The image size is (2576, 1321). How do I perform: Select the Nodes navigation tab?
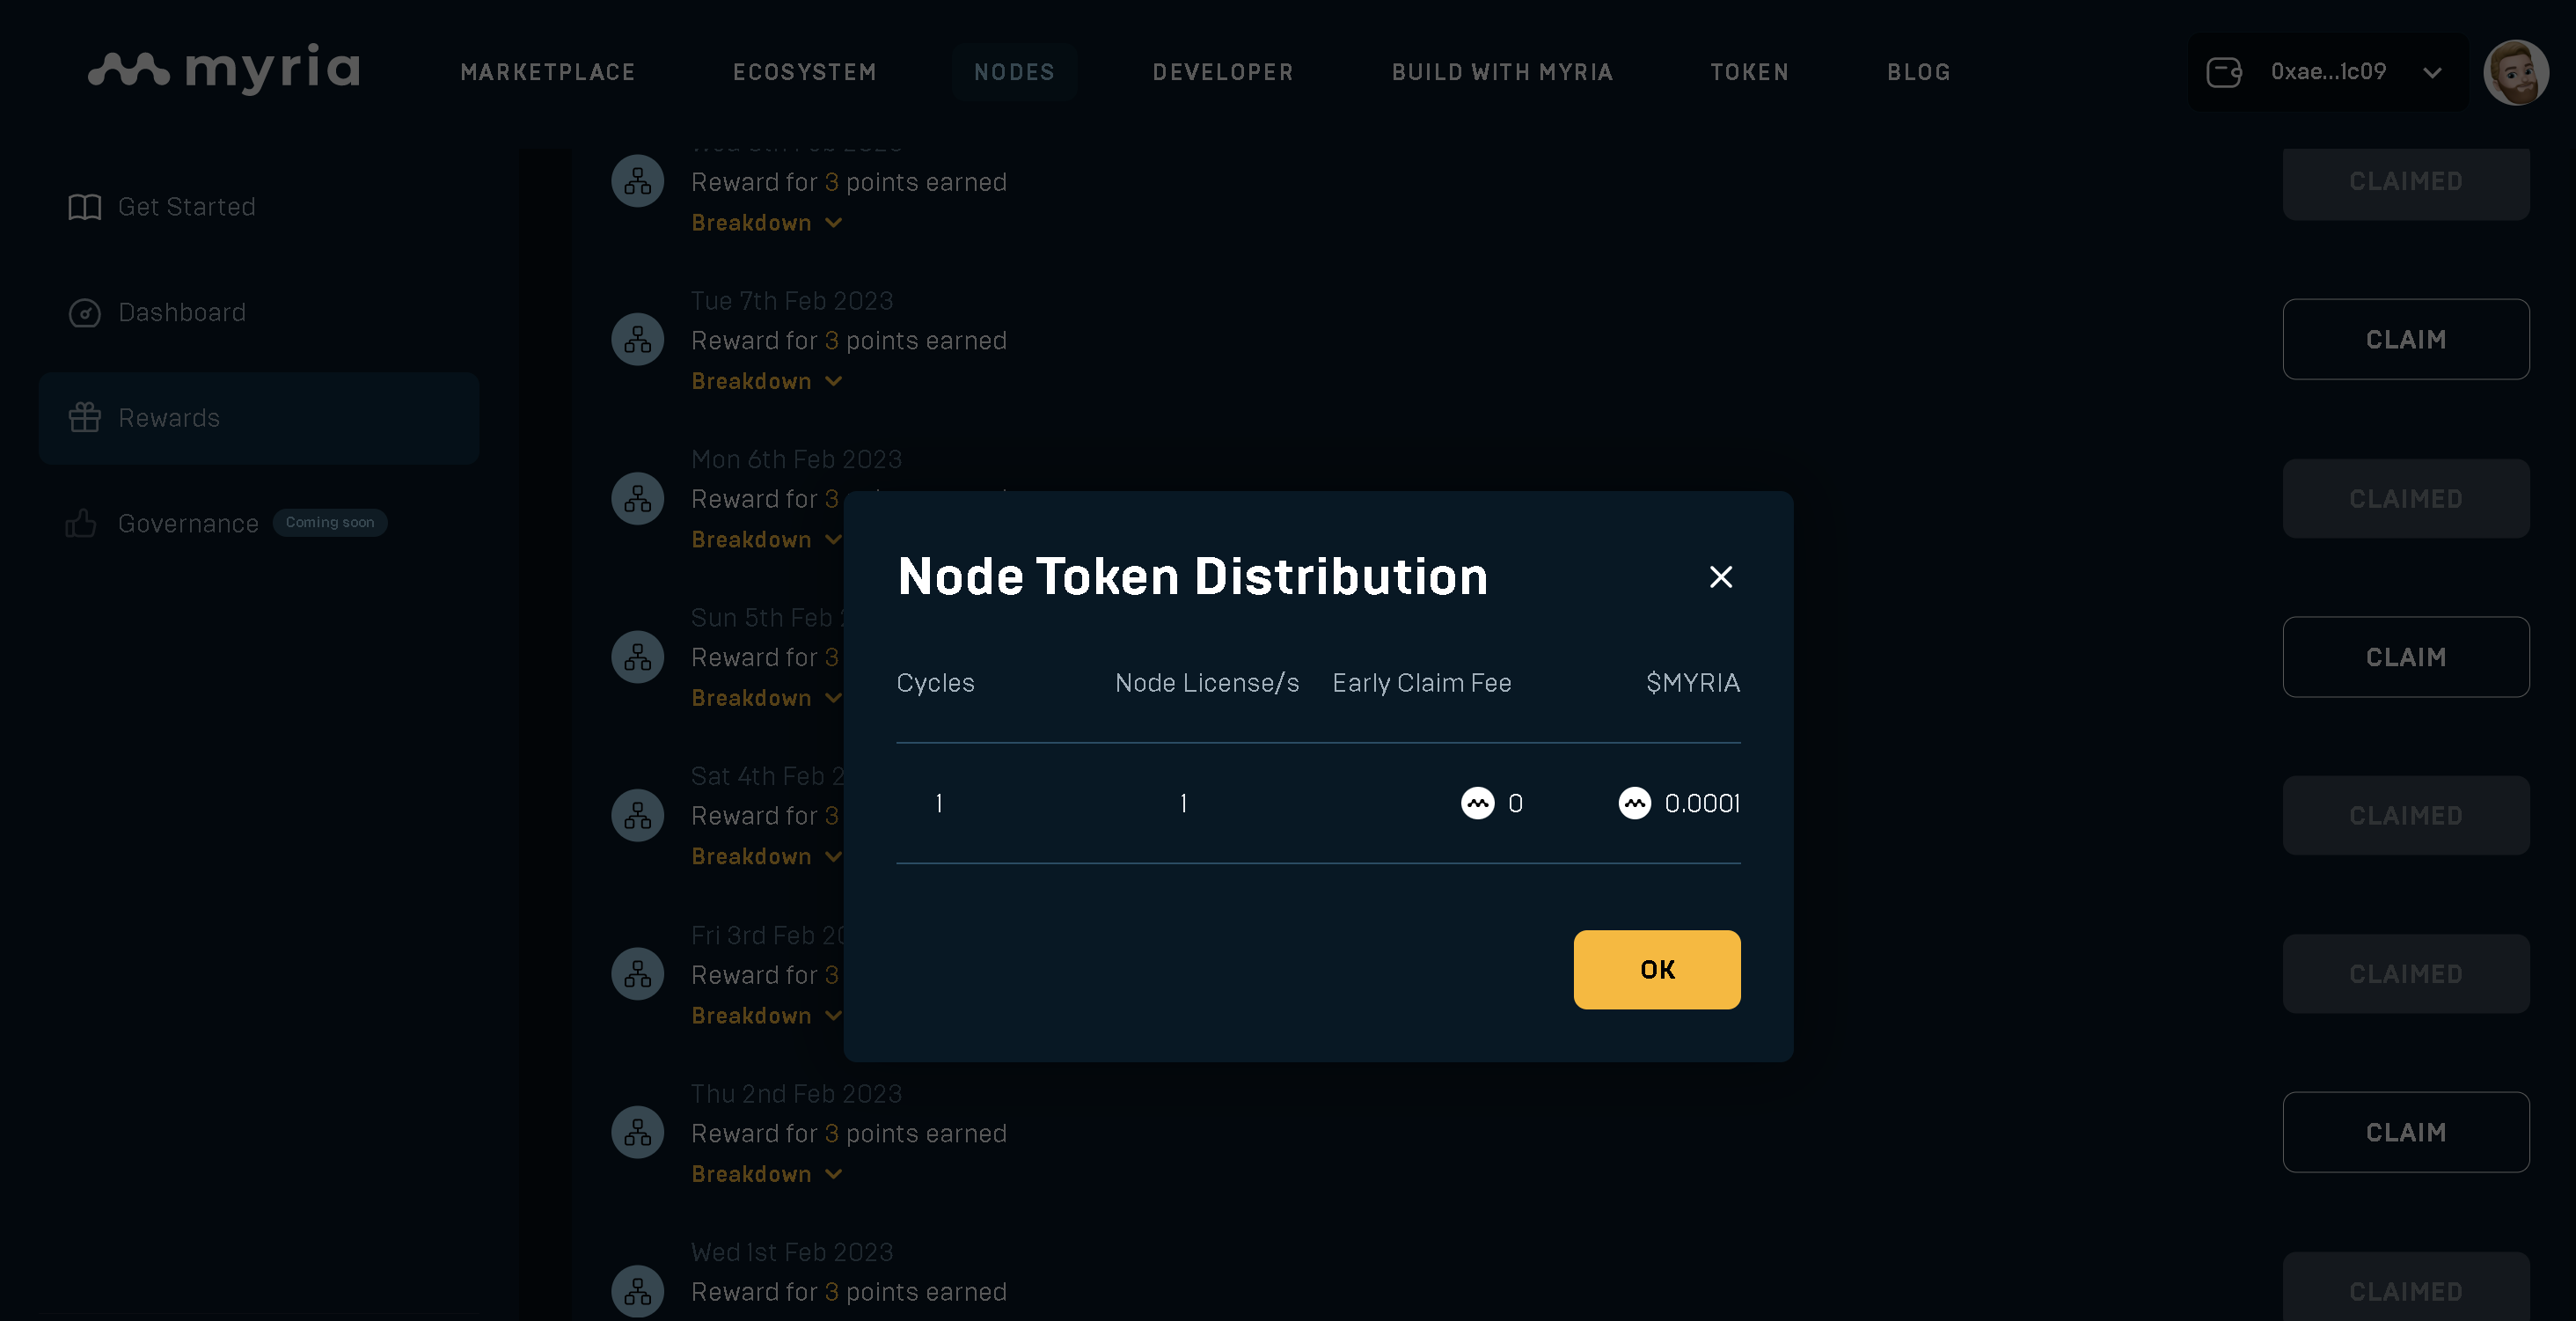click(1014, 72)
